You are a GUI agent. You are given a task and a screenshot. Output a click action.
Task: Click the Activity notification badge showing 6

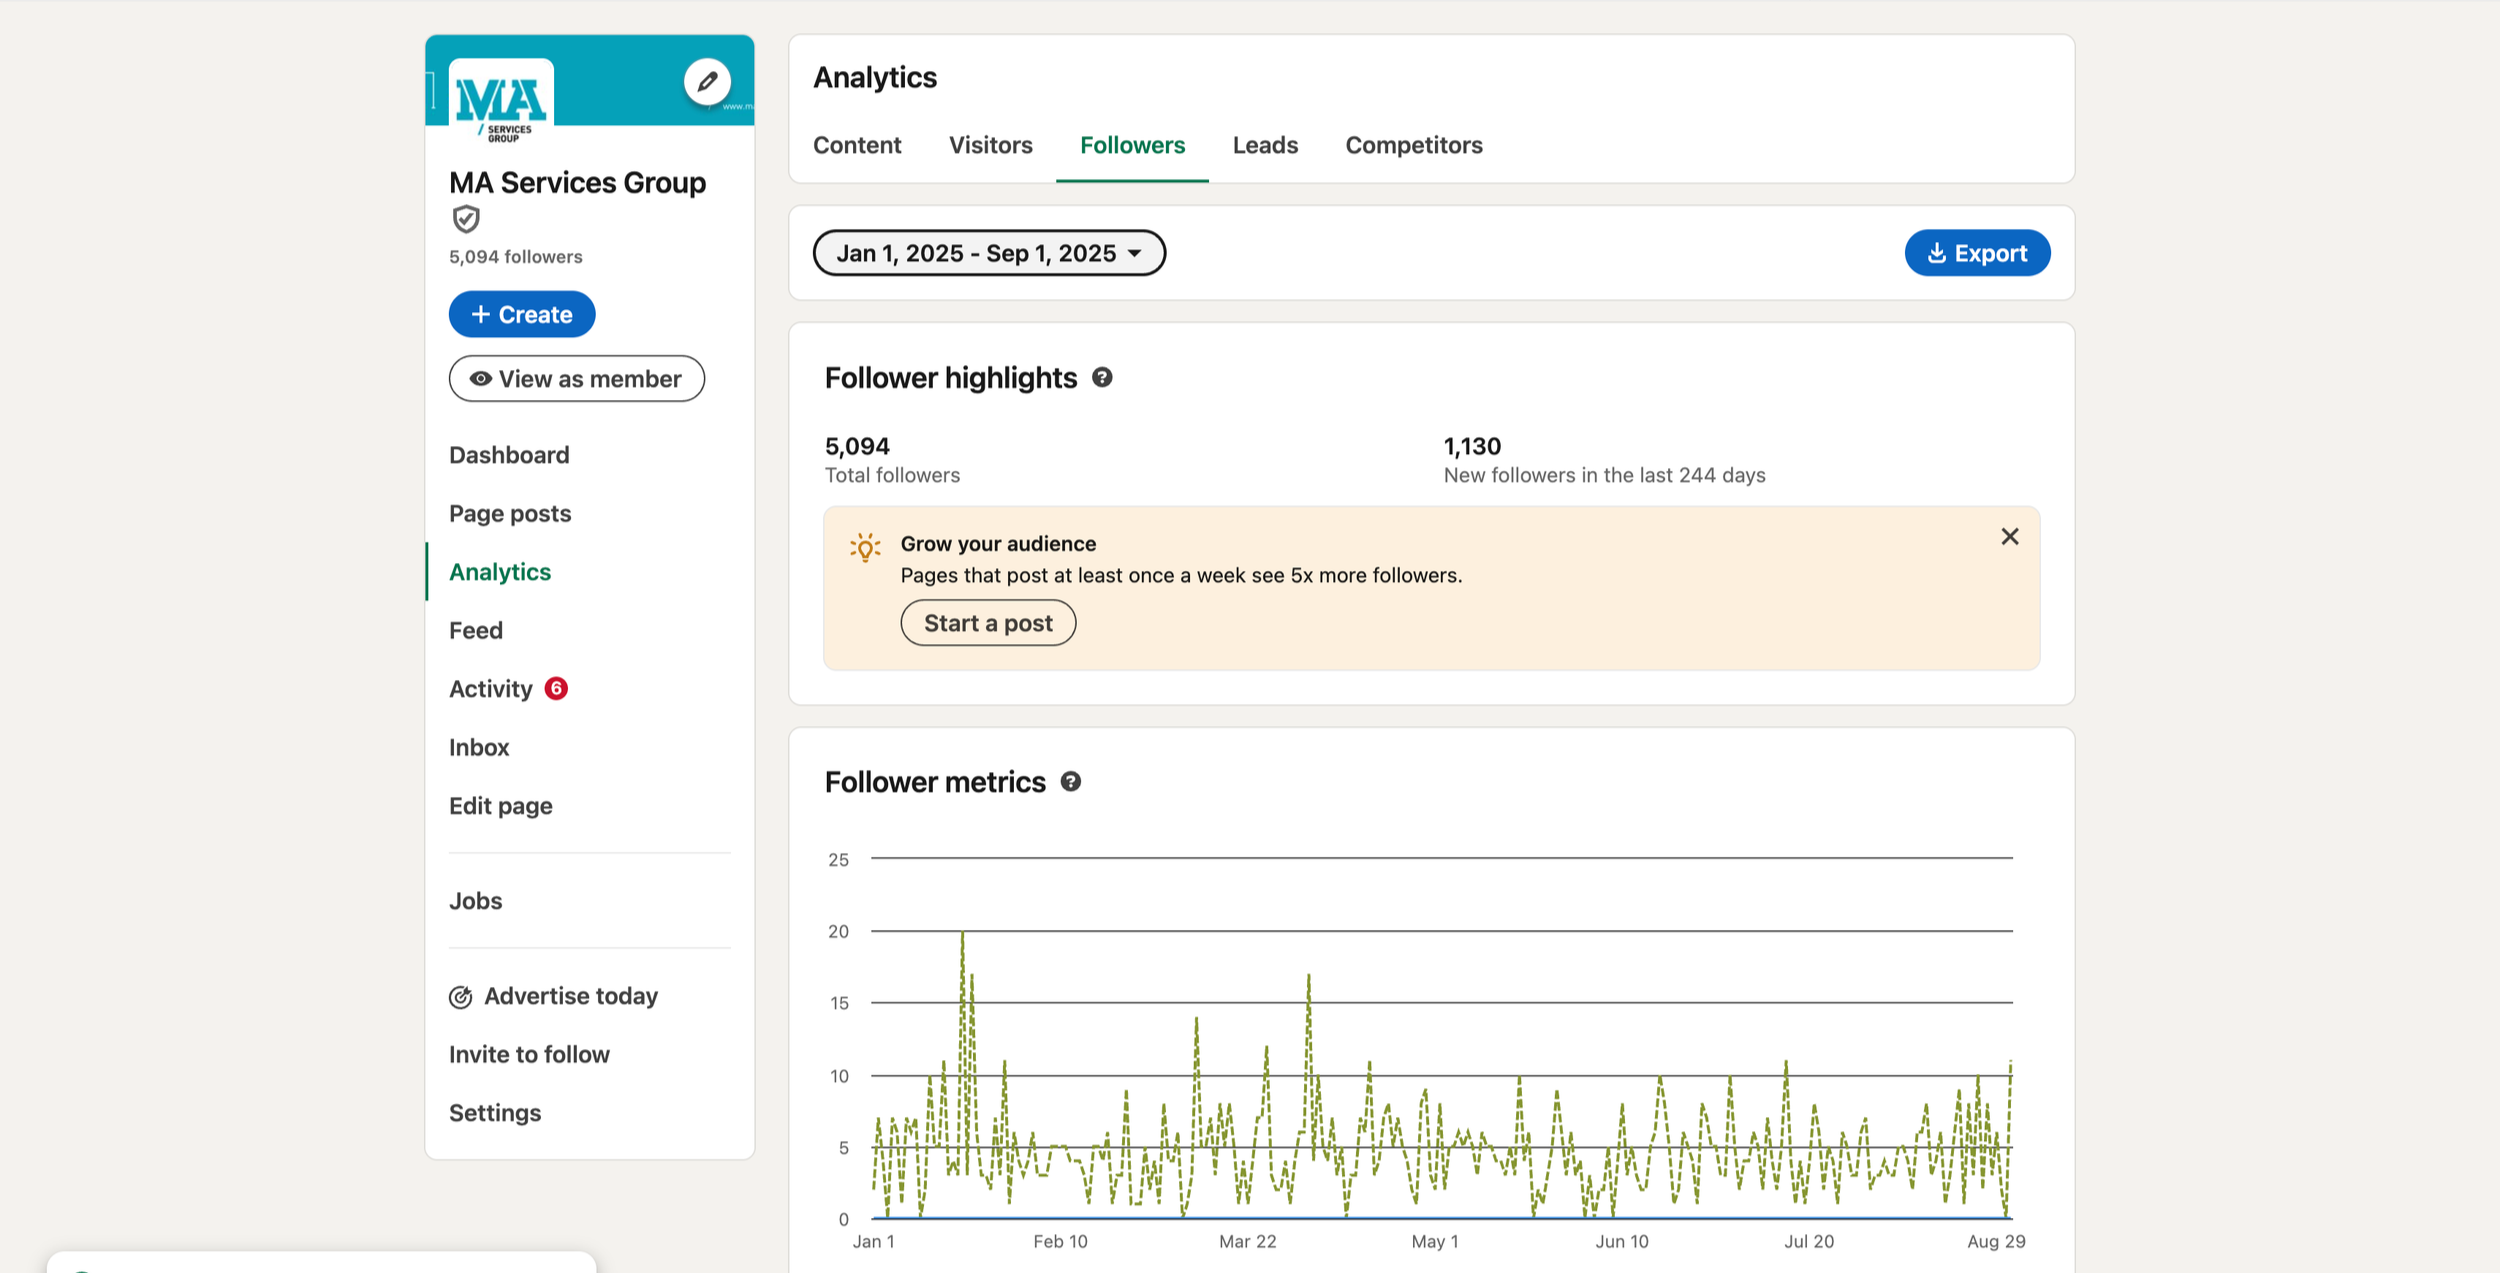pyautogui.click(x=556, y=688)
